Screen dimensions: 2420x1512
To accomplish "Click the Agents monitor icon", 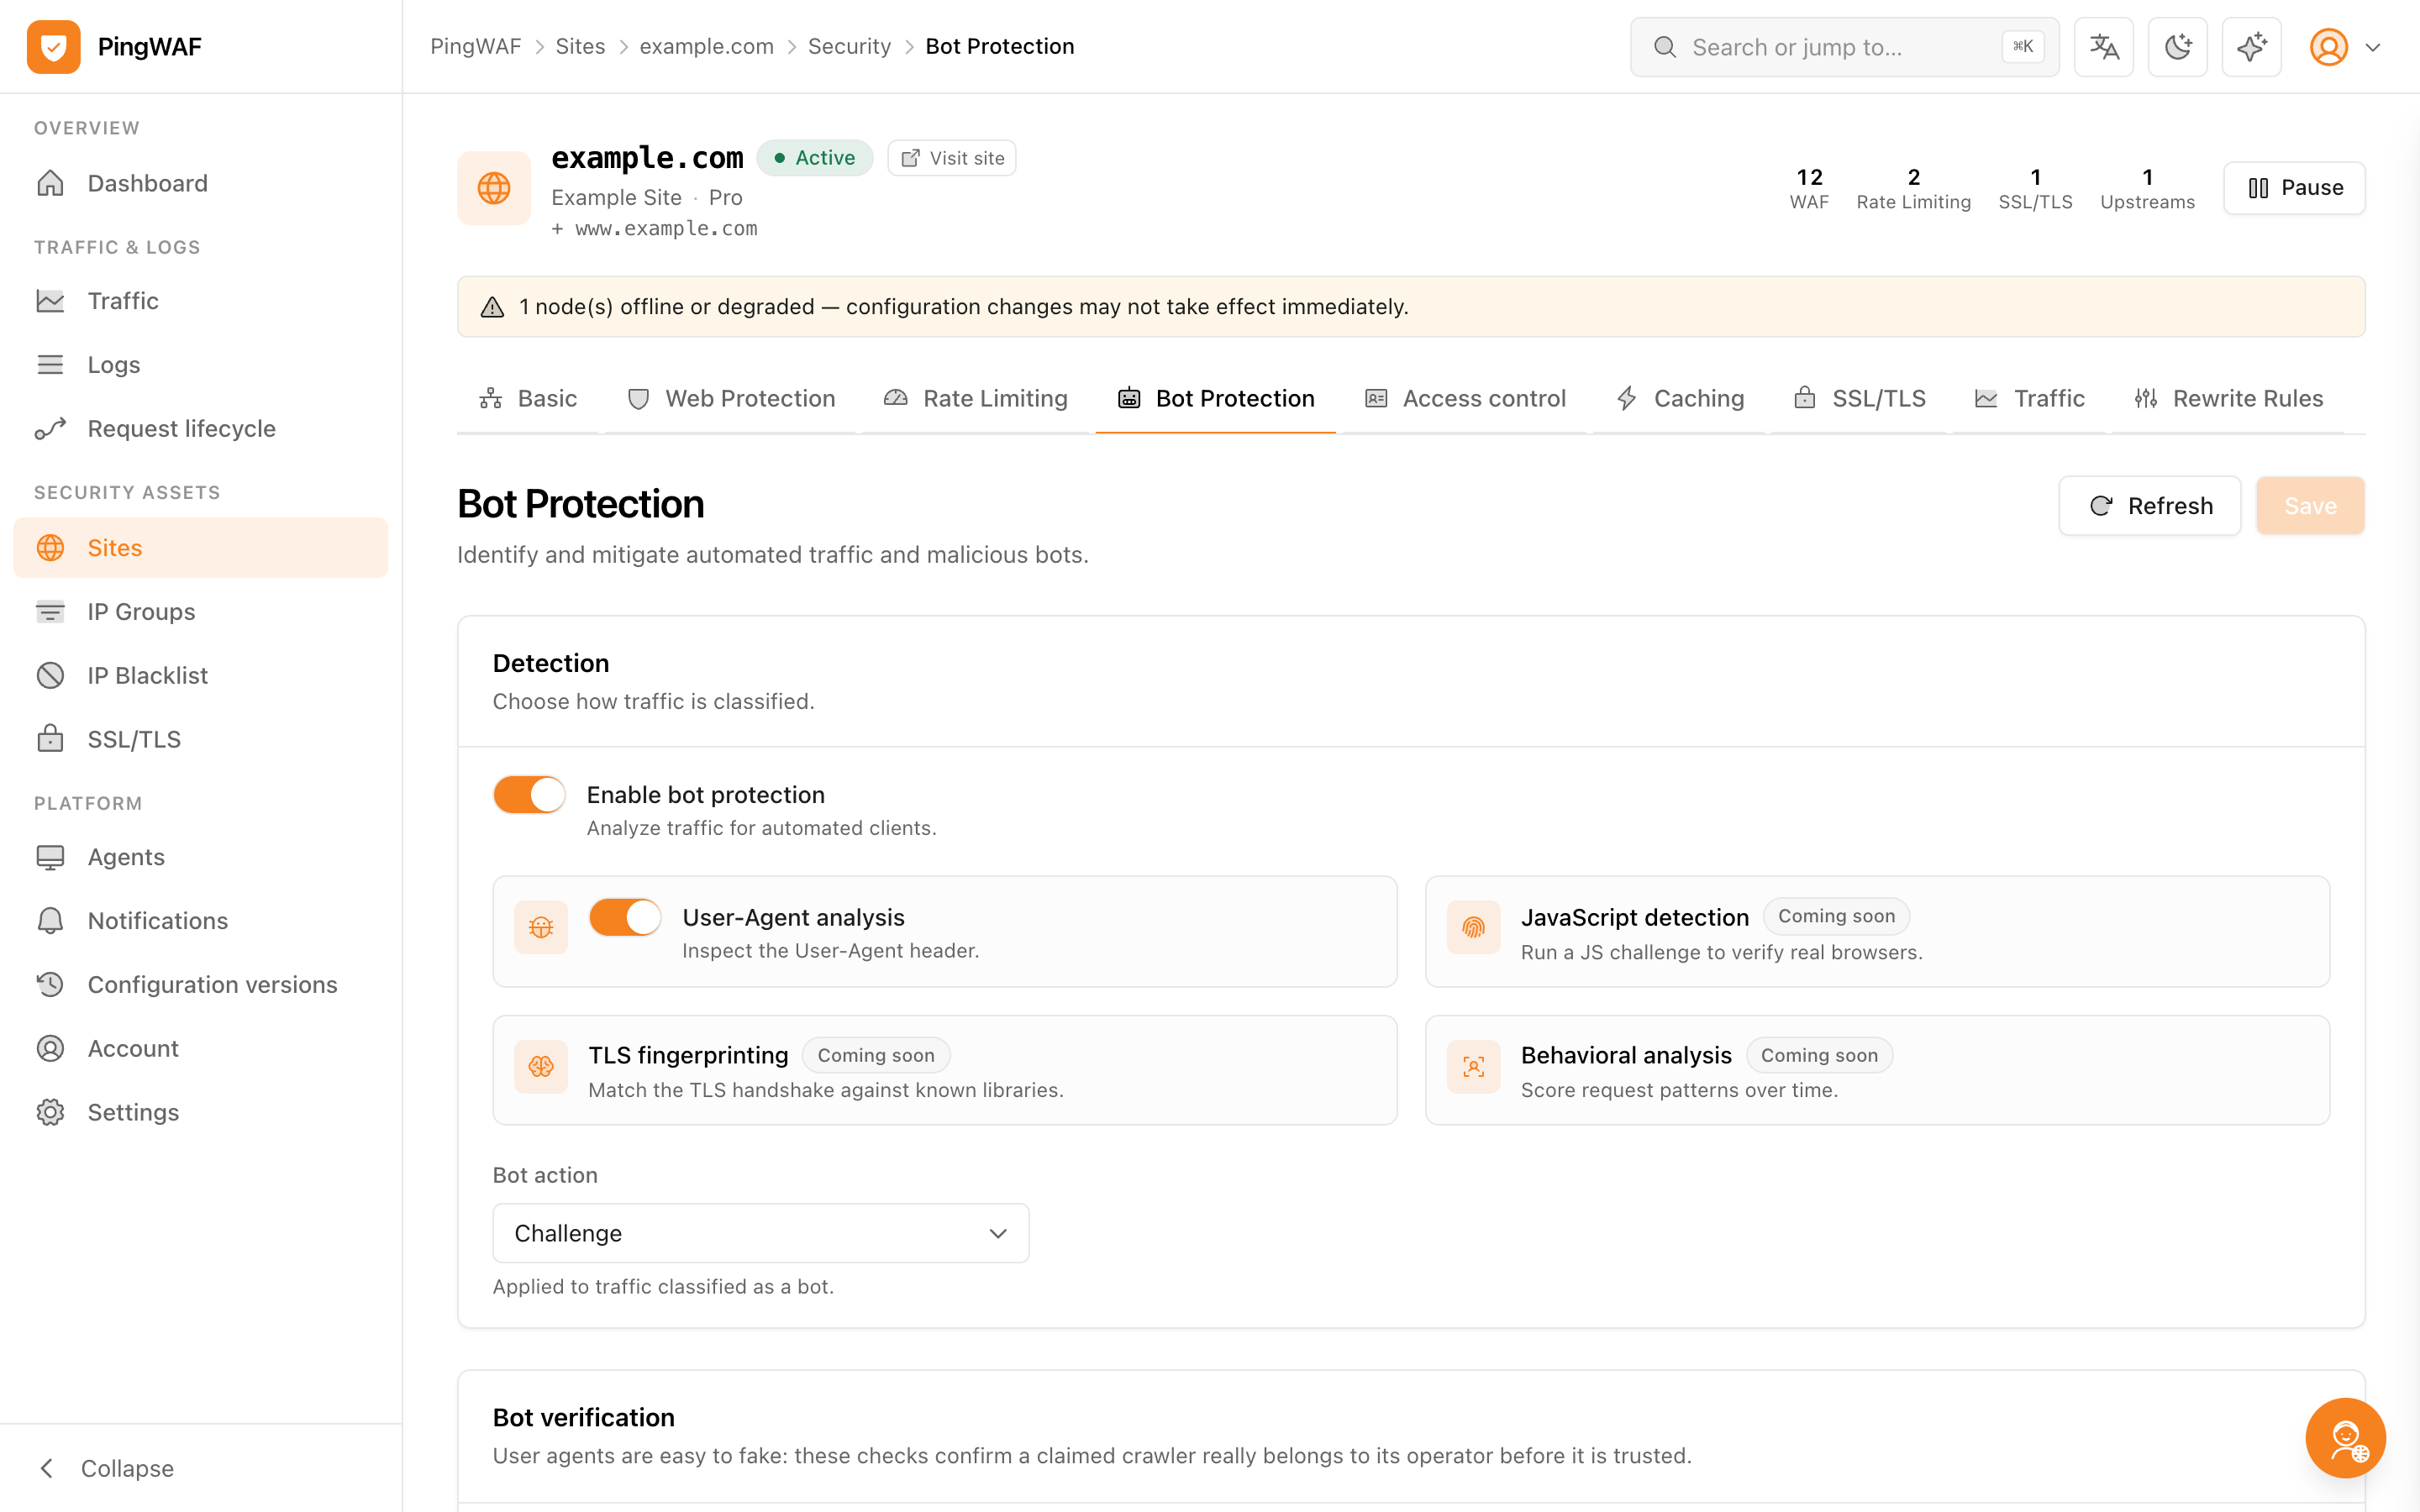I will (x=50, y=857).
